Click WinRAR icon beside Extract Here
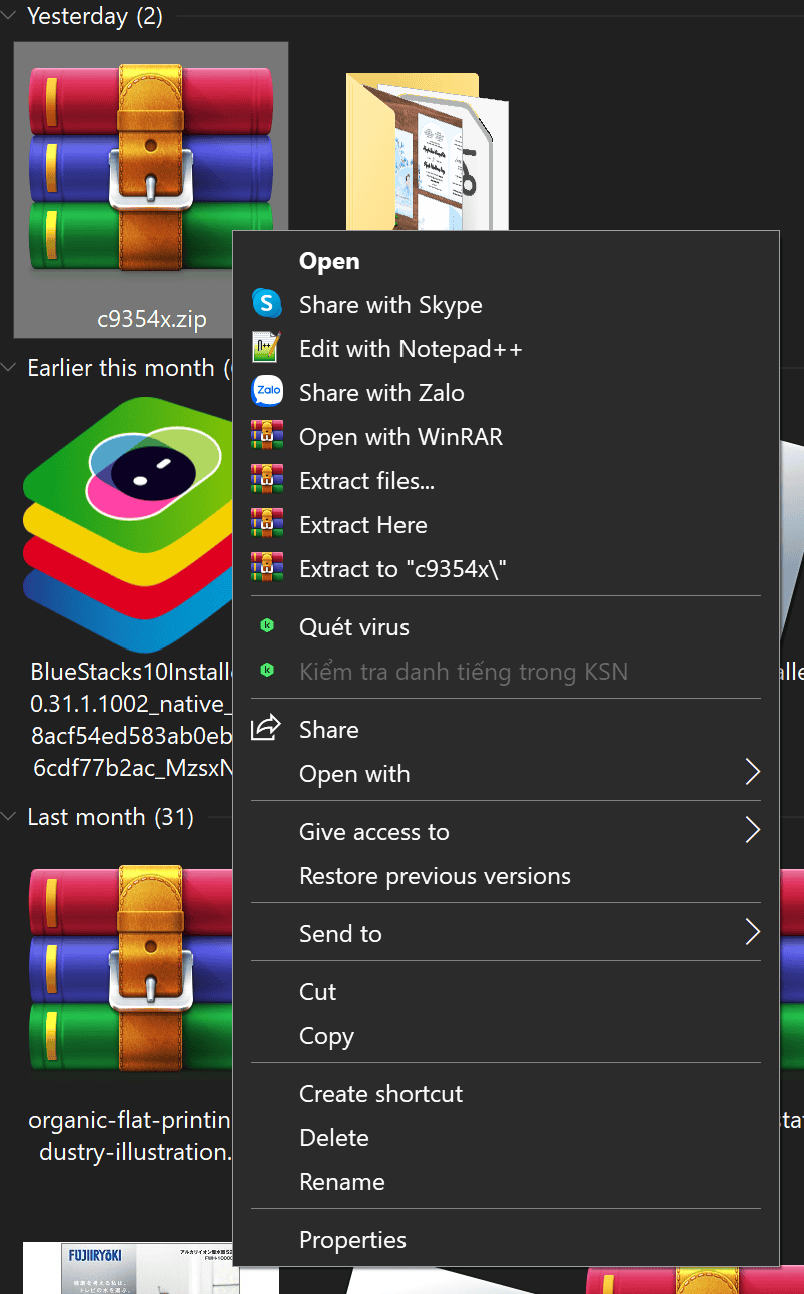The image size is (804, 1294). coord(267,524)
